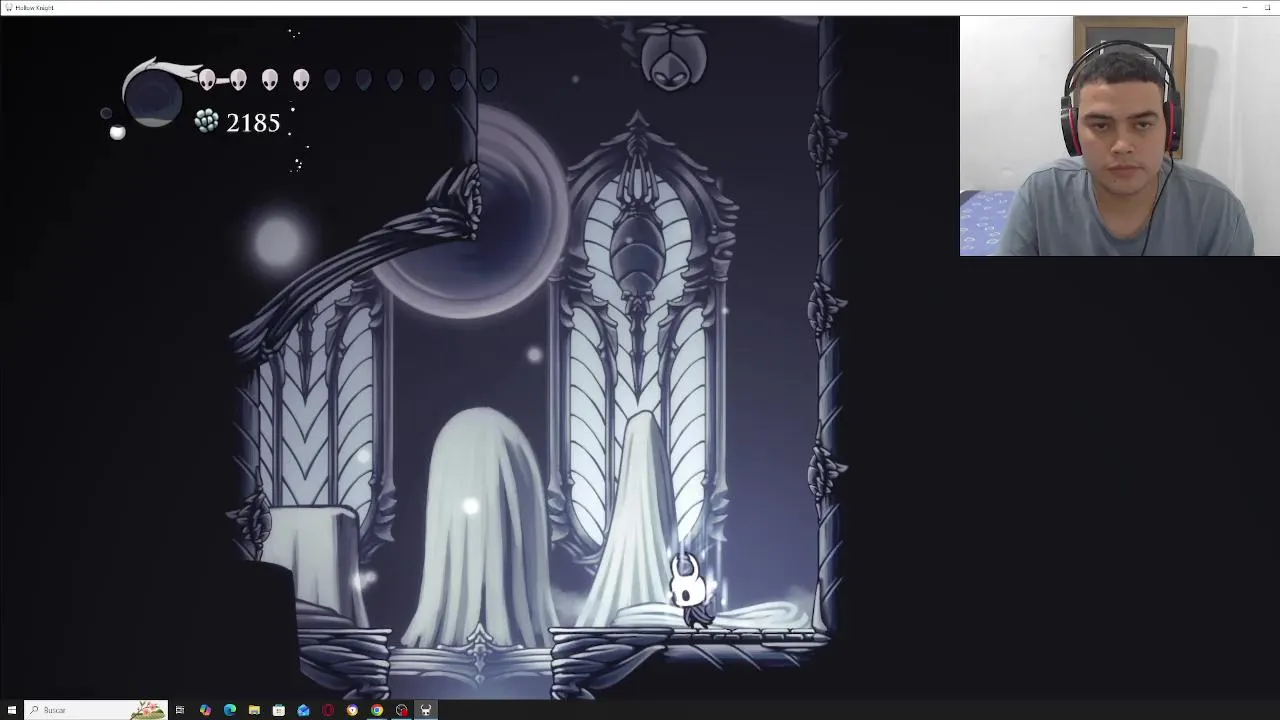This screenshot has width=1280, height=720.
Task: Click the last empty health mask
Action: [489, 79]
